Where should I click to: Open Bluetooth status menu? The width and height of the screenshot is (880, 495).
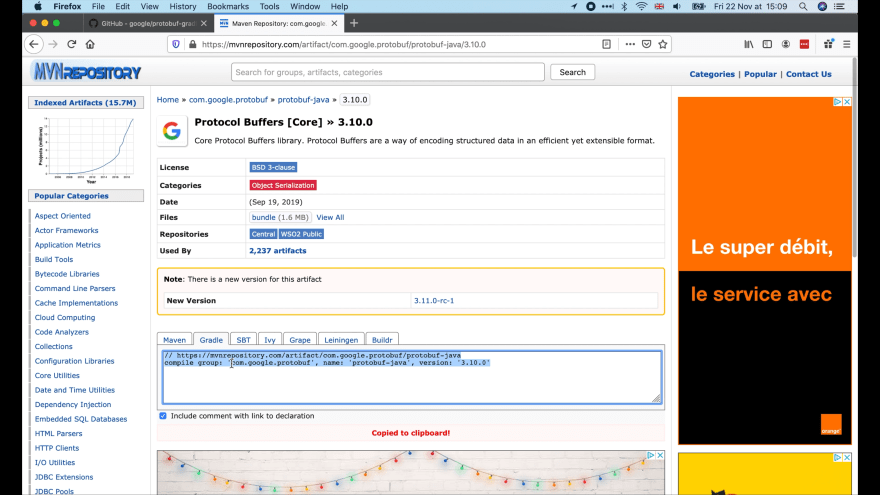[x=624, y=6]
